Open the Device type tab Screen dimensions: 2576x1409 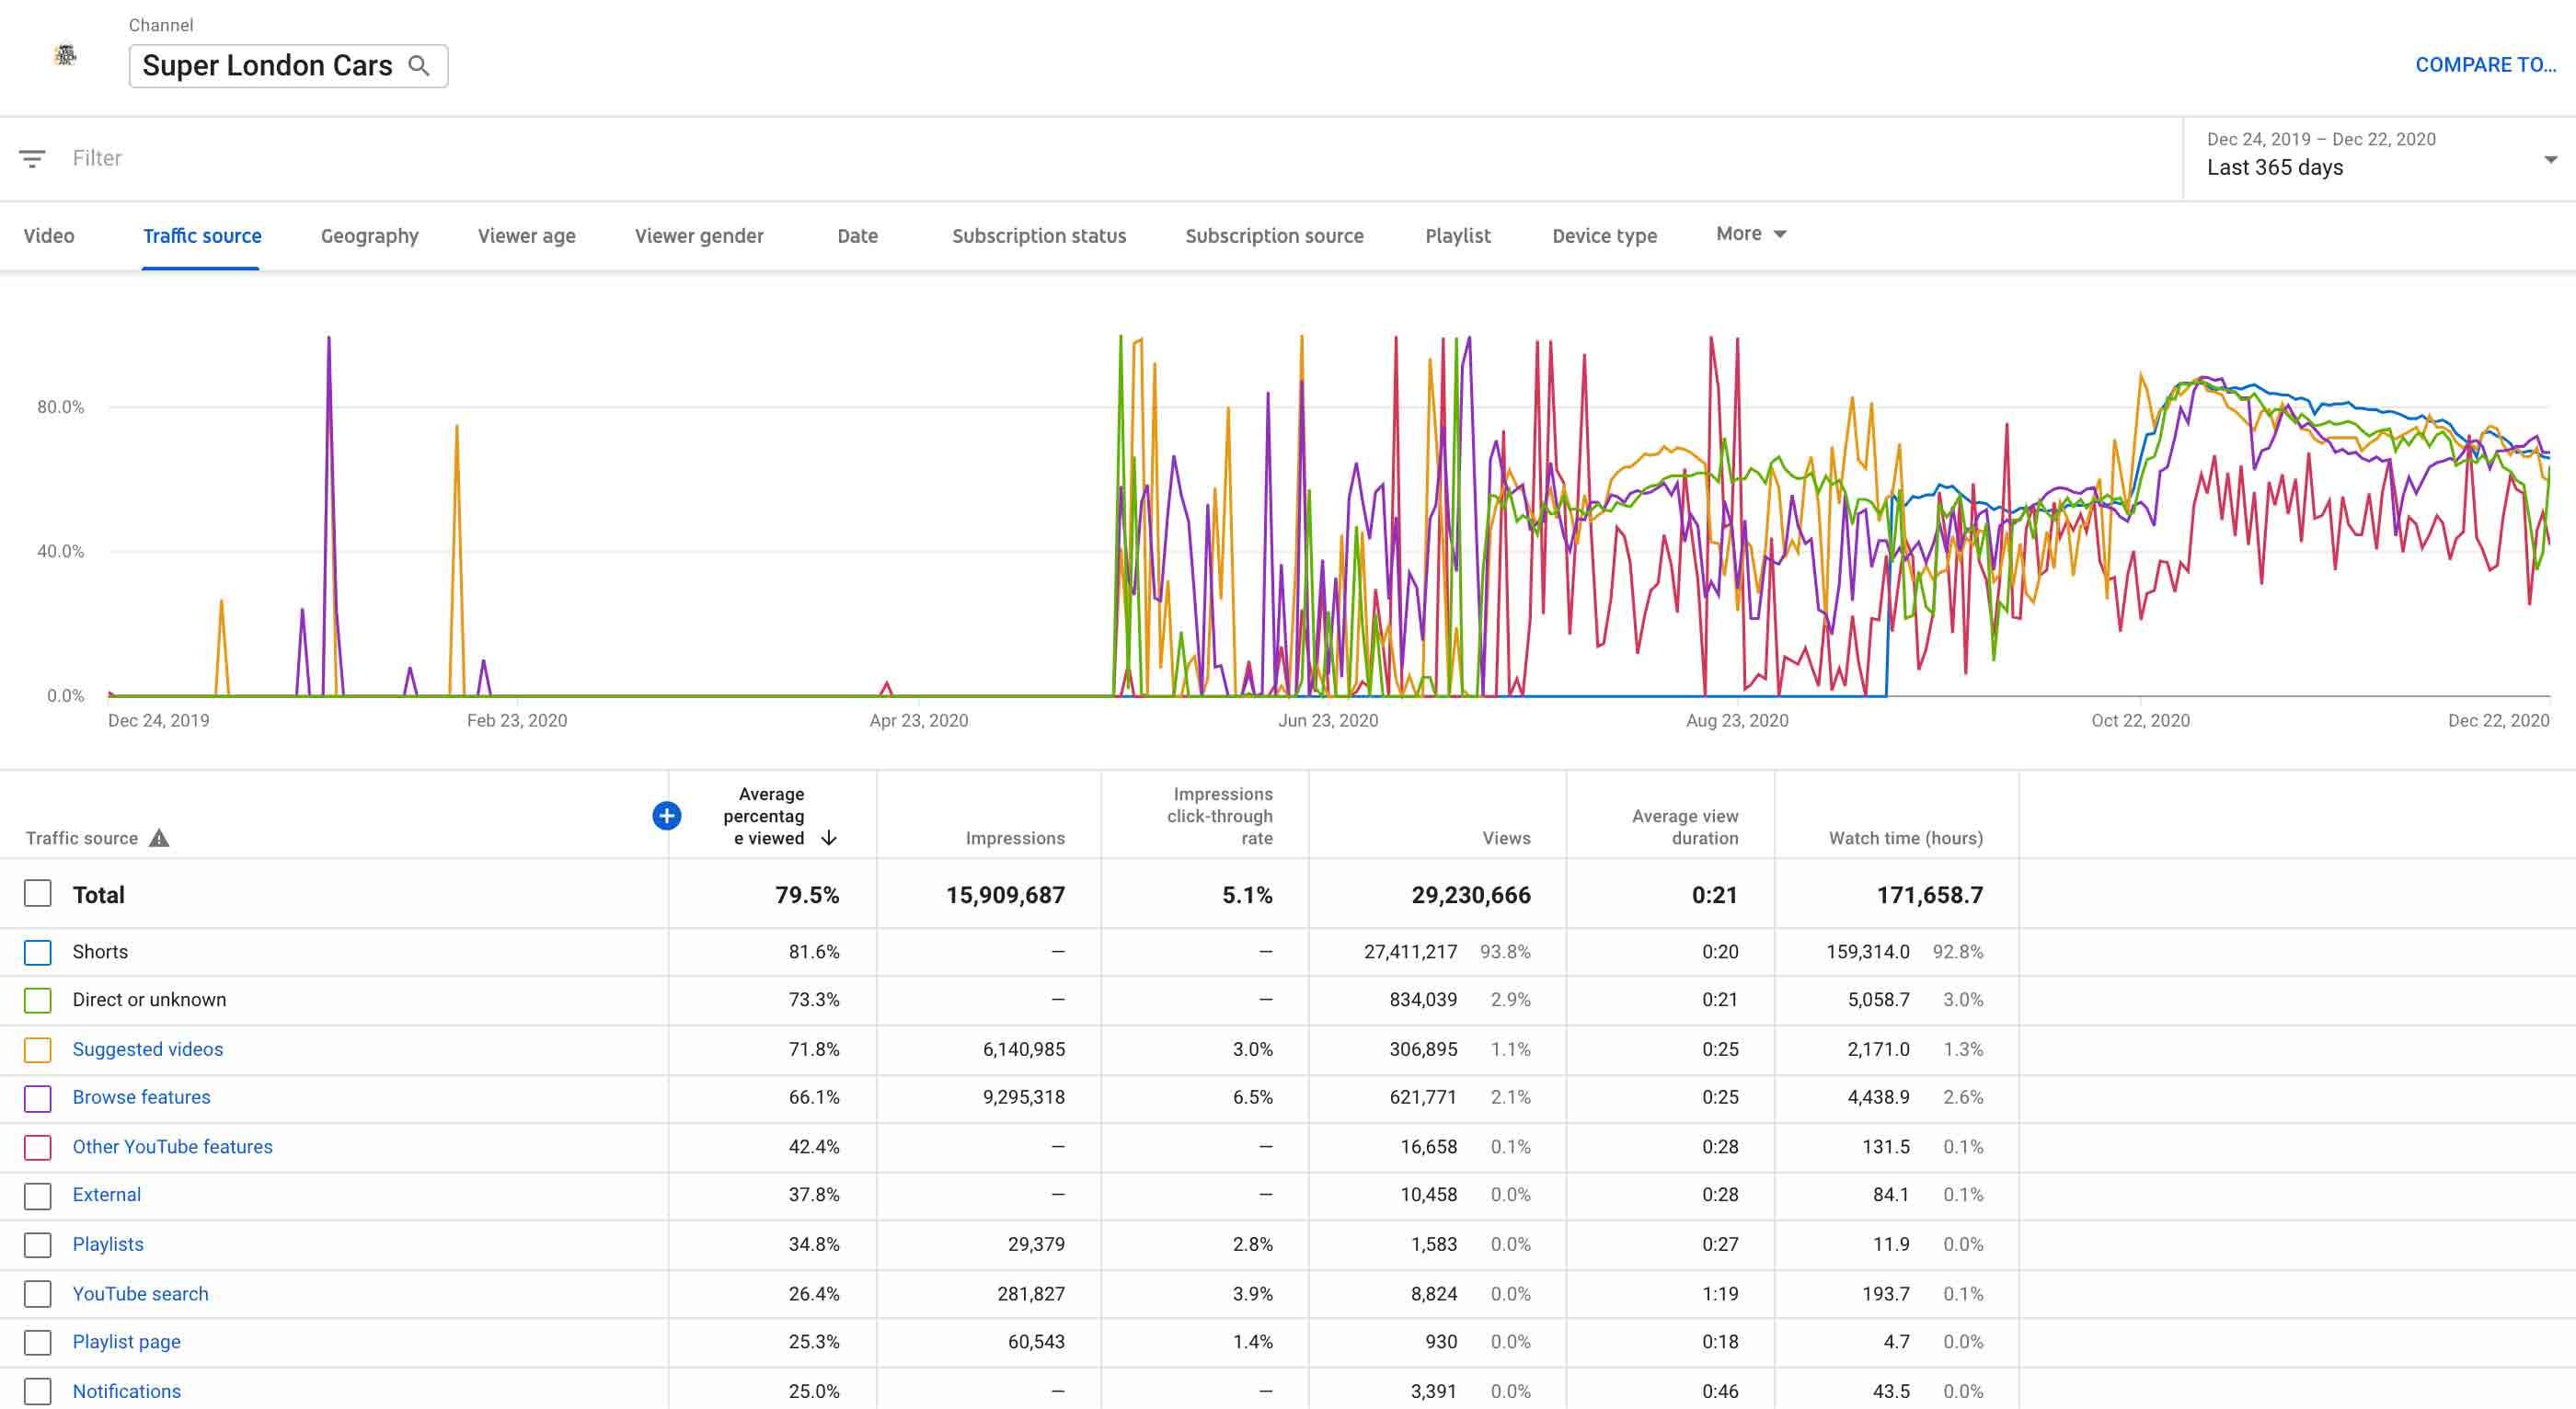(x=1605, y=236)
